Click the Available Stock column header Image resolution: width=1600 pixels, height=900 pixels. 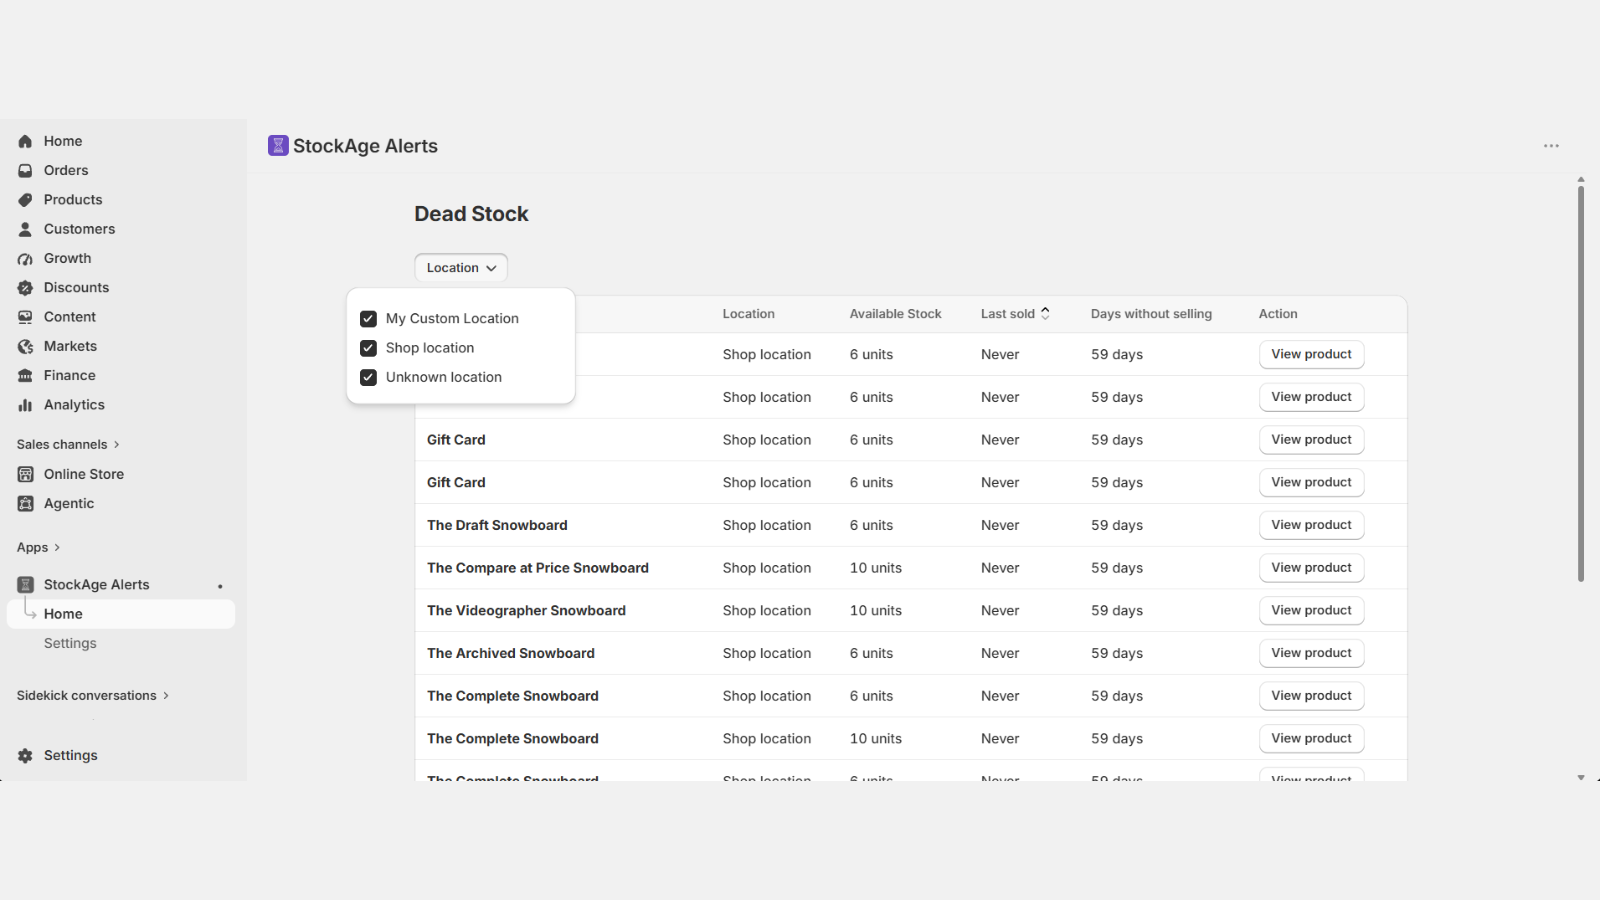click(895, 314)
